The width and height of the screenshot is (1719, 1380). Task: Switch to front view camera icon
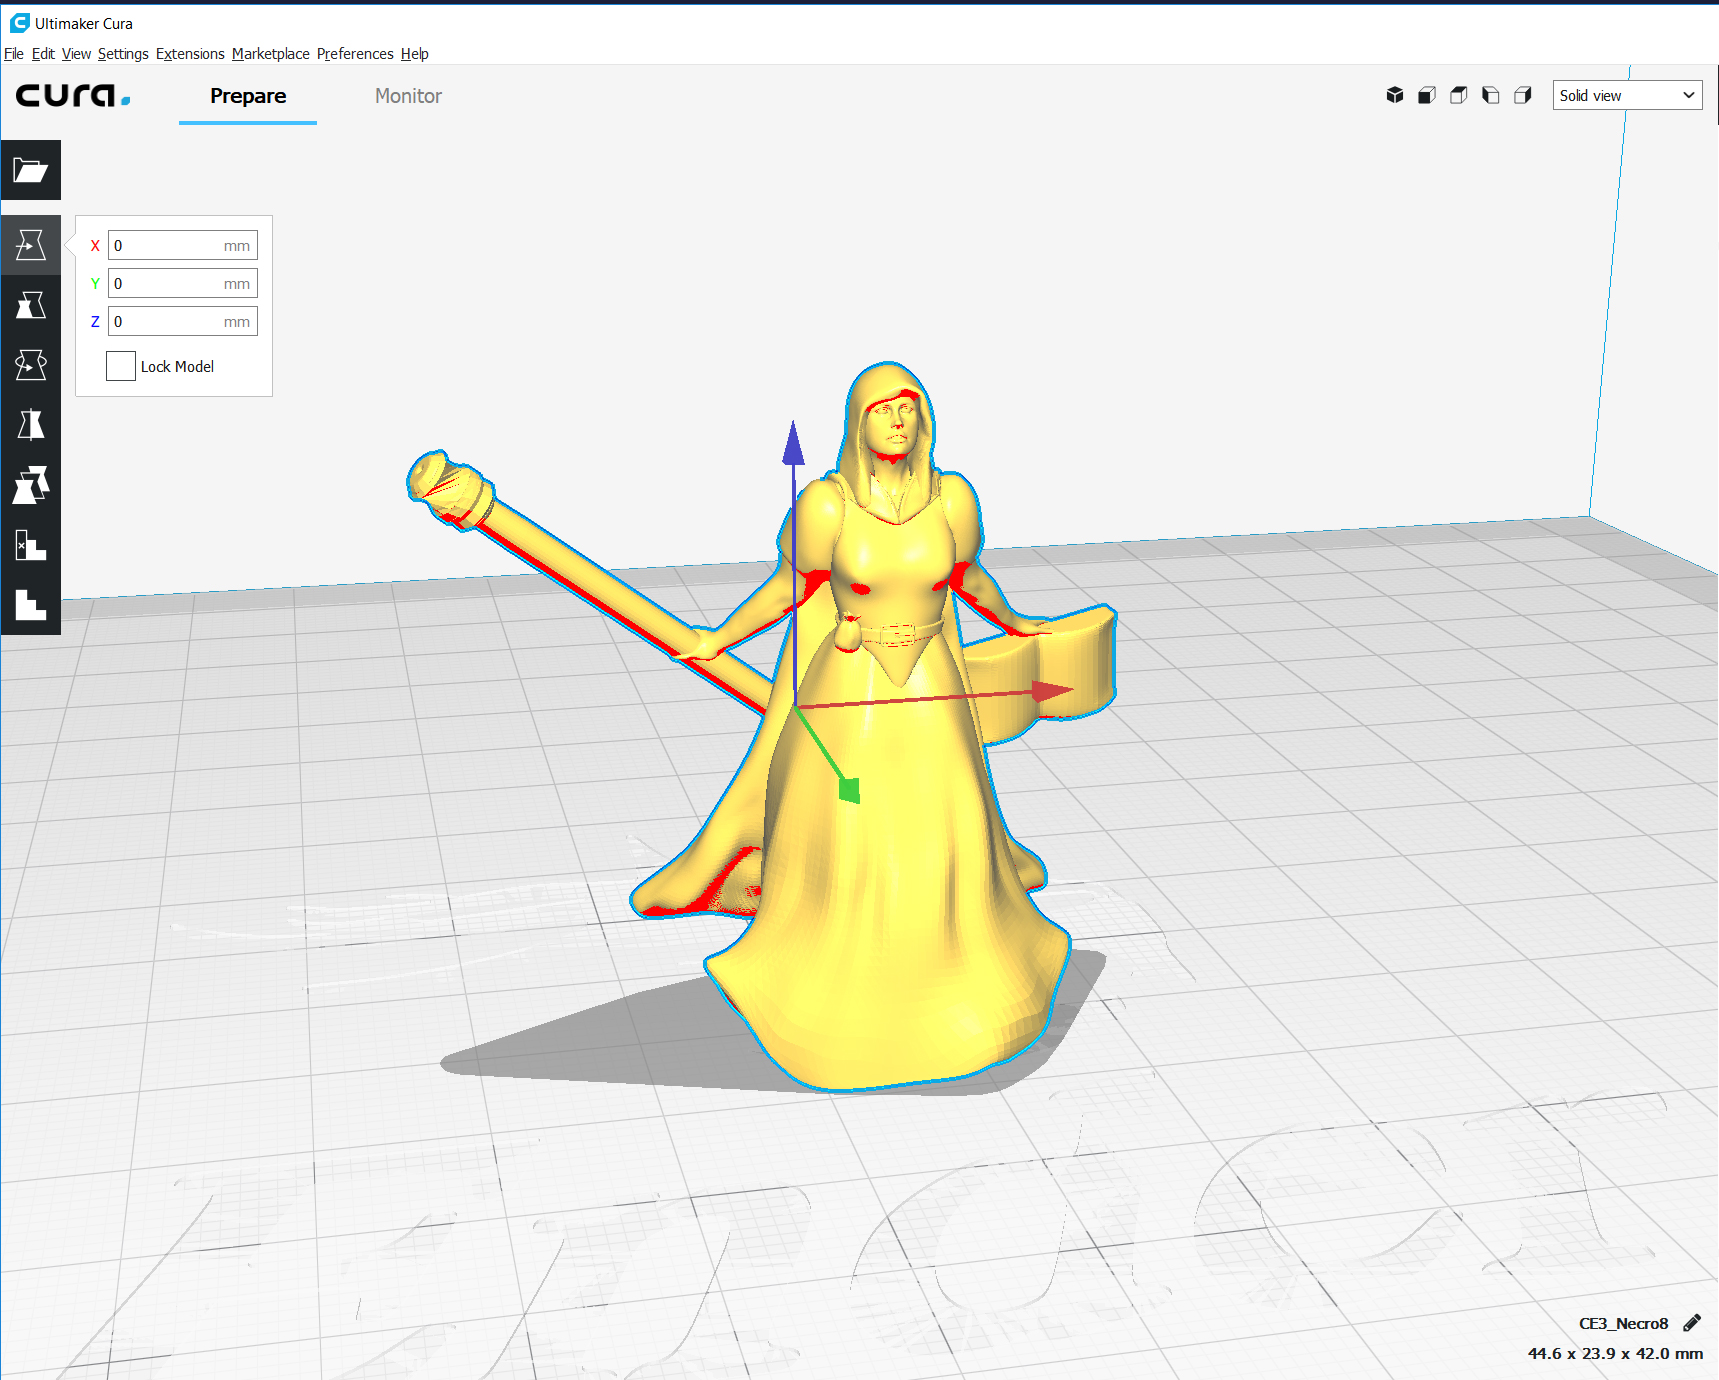click(x=1427, y=95)
